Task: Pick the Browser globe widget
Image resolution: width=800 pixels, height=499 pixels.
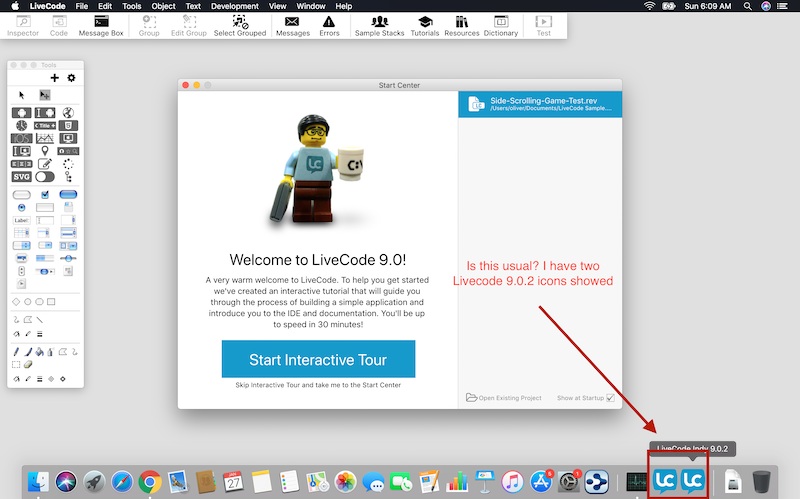Action: pos(68,112)
